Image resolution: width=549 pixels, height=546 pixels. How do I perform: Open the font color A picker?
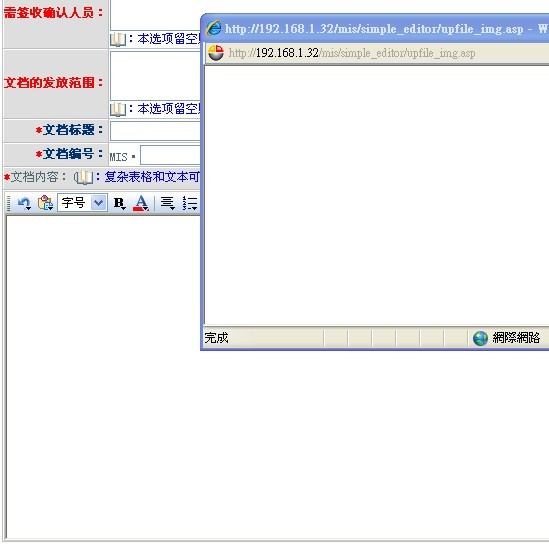pyautogui.click(x=141, y=203)
